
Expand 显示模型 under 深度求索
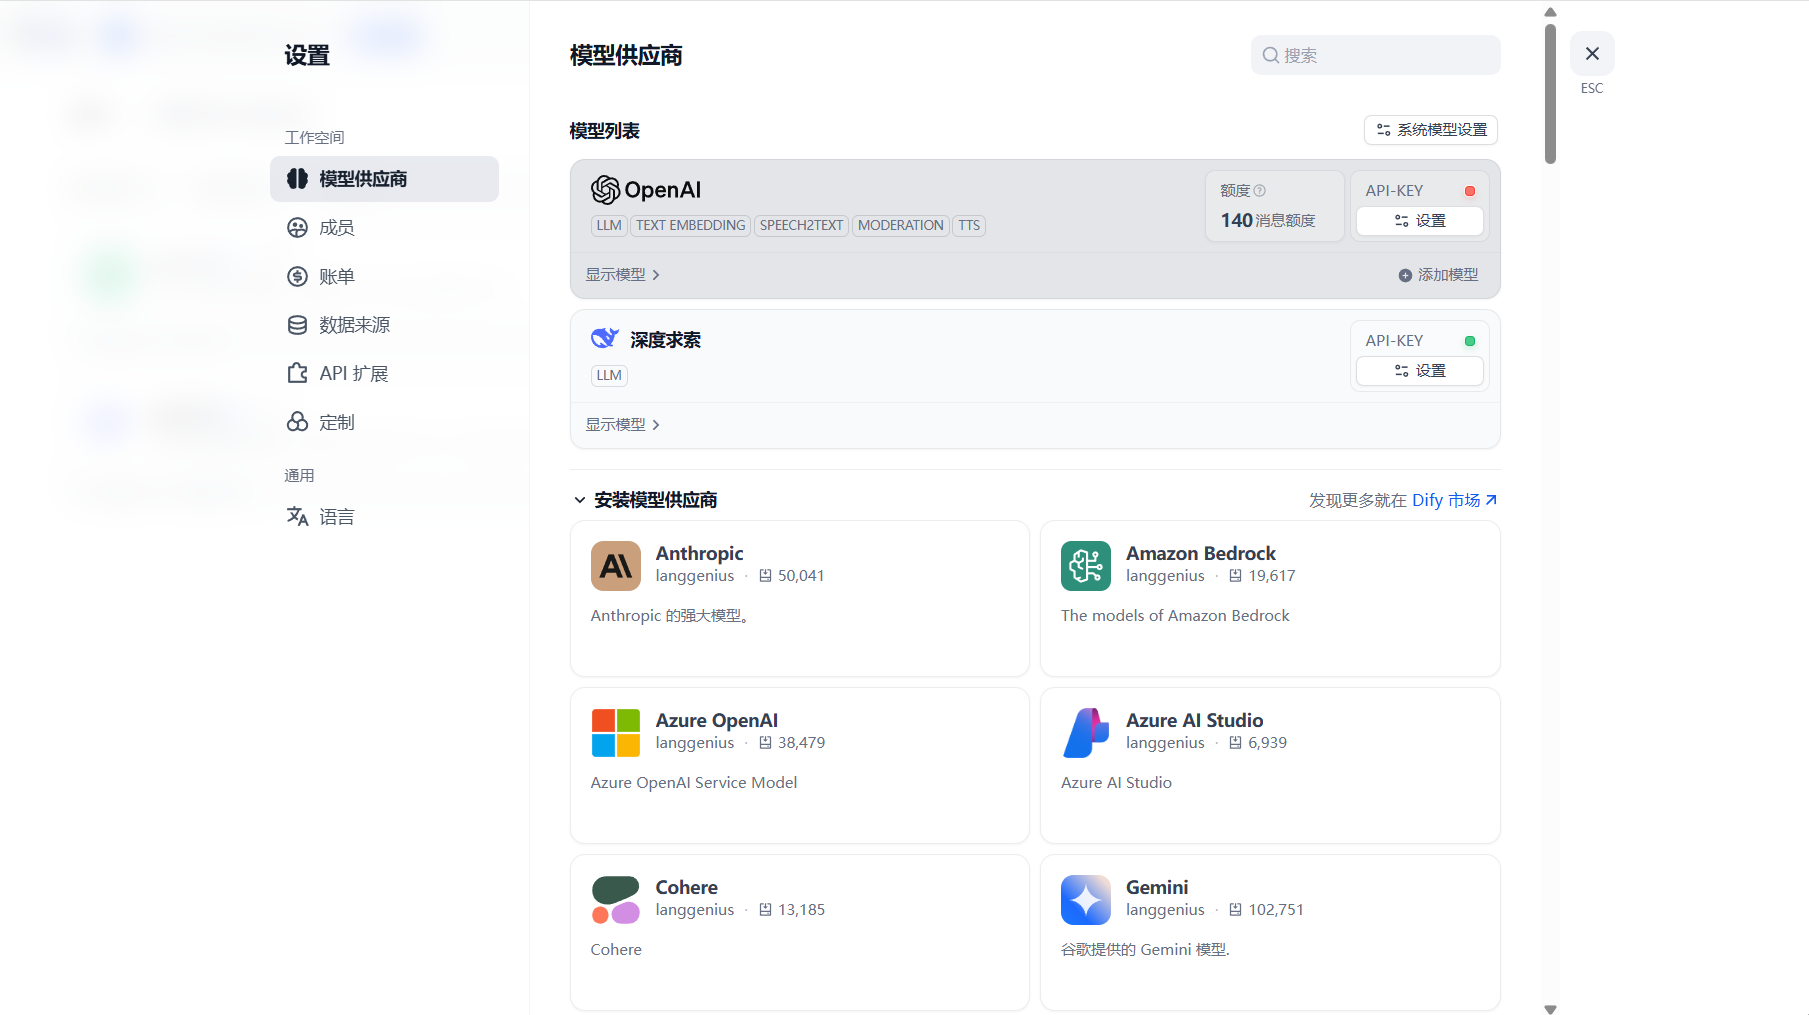tap(622, 425)
